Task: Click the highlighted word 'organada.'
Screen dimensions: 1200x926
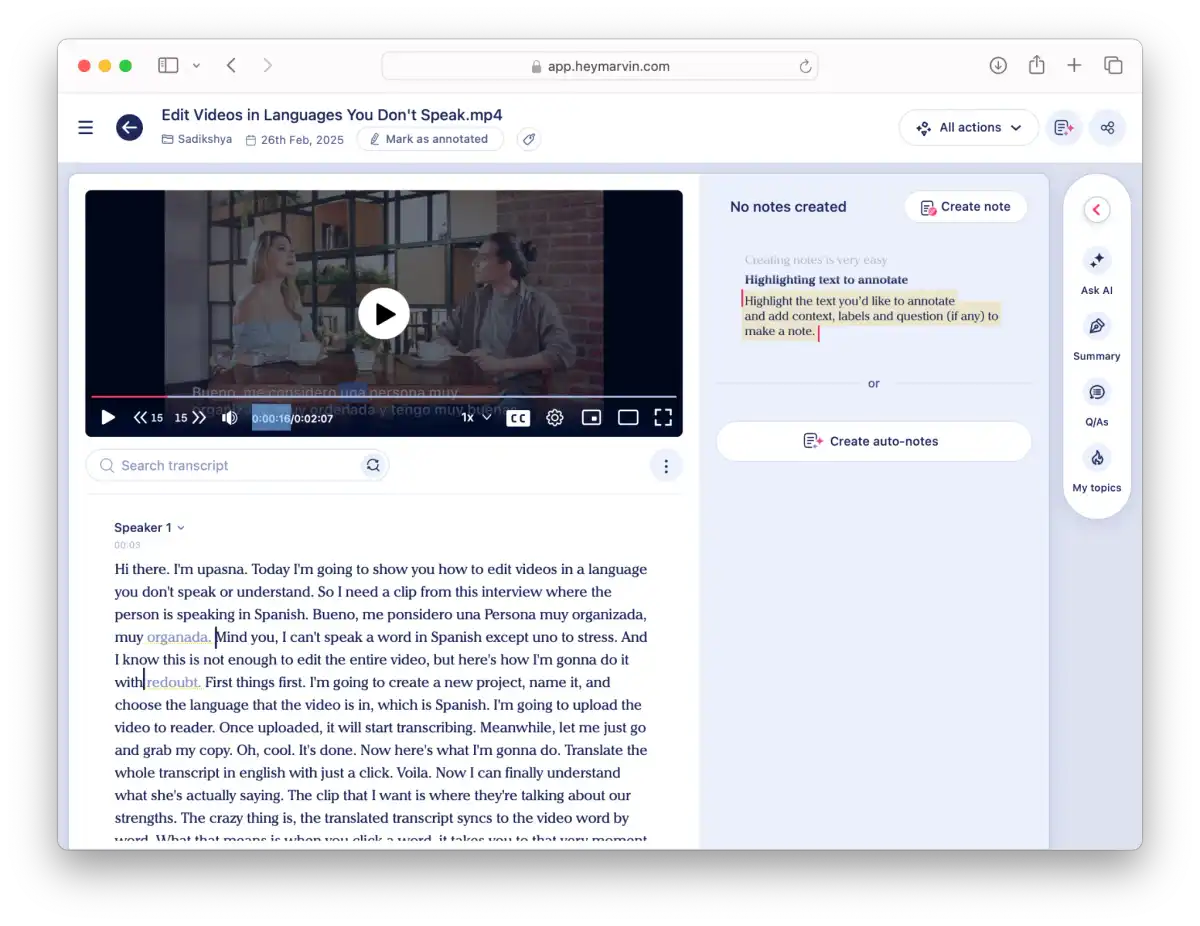Action: click(179, 637)
